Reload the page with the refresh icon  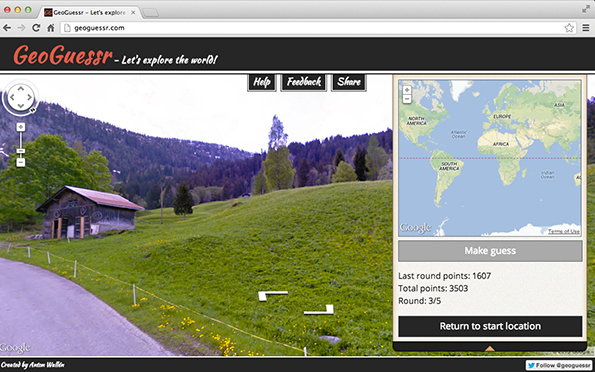36,28
